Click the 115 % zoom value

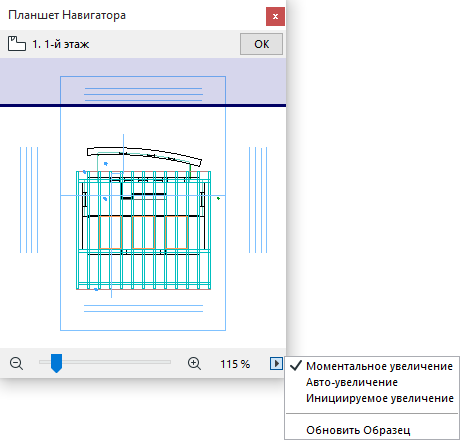pos(235,364)
